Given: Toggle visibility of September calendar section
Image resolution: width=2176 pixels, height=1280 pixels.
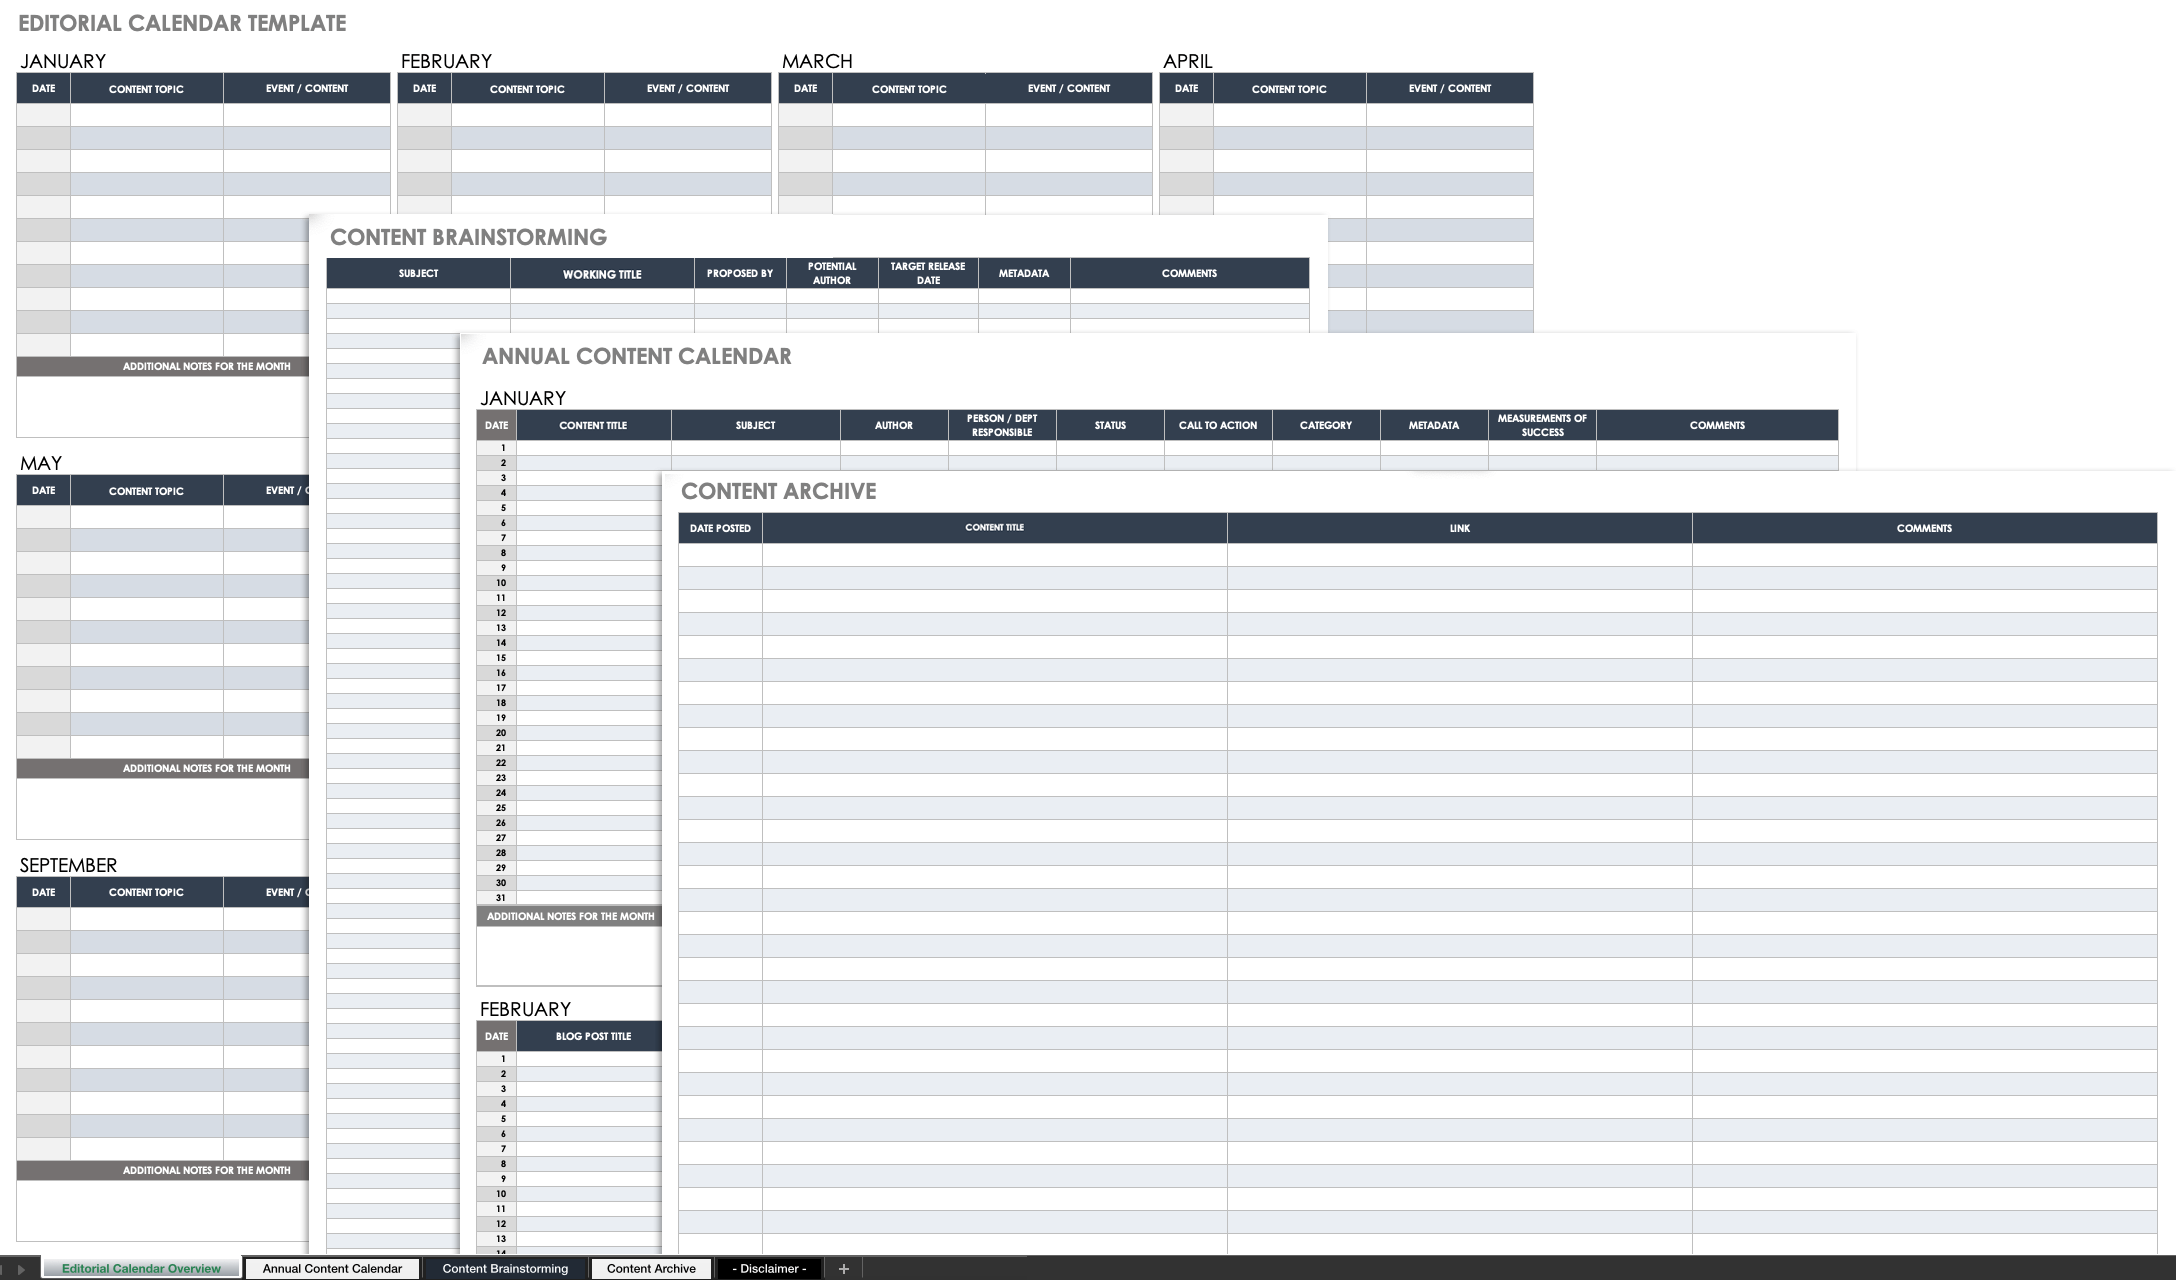Looking at the screenshot, I should [x=67, y=864].
